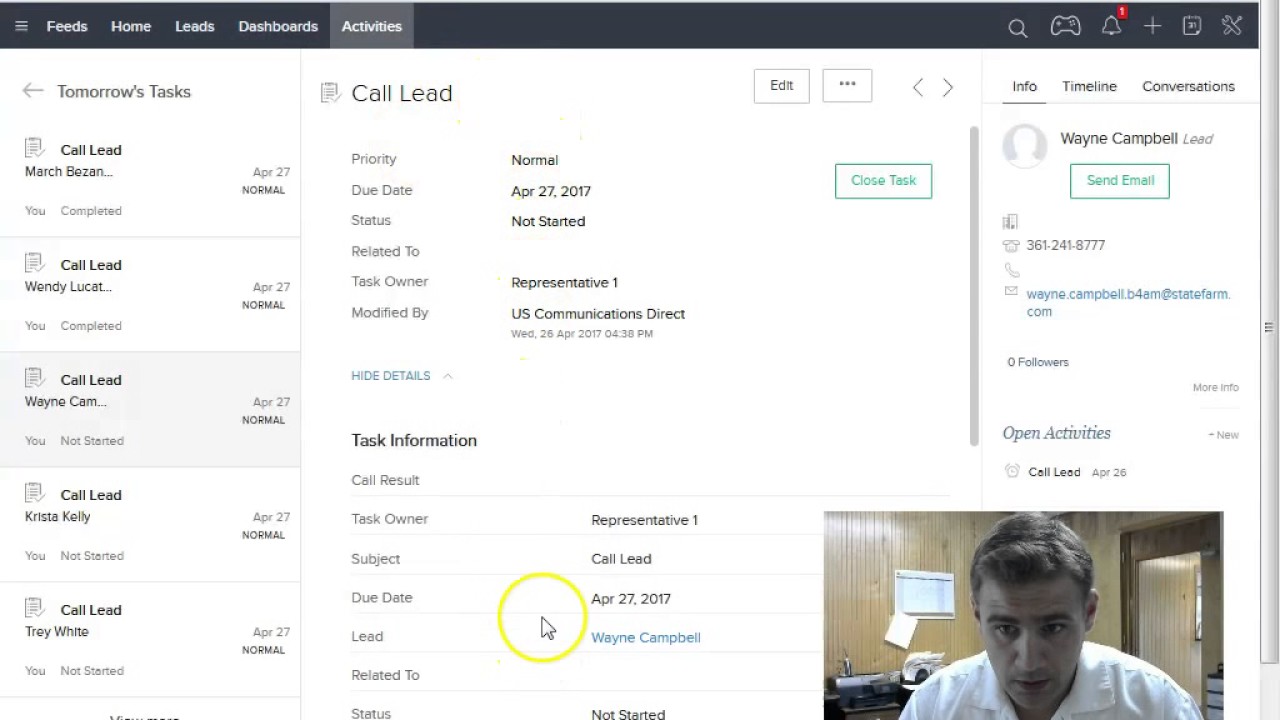The height and width of the screenshot is (720, 1280).
Task: Click the US Communications Direct modifier name
Action: coord(598,314)
